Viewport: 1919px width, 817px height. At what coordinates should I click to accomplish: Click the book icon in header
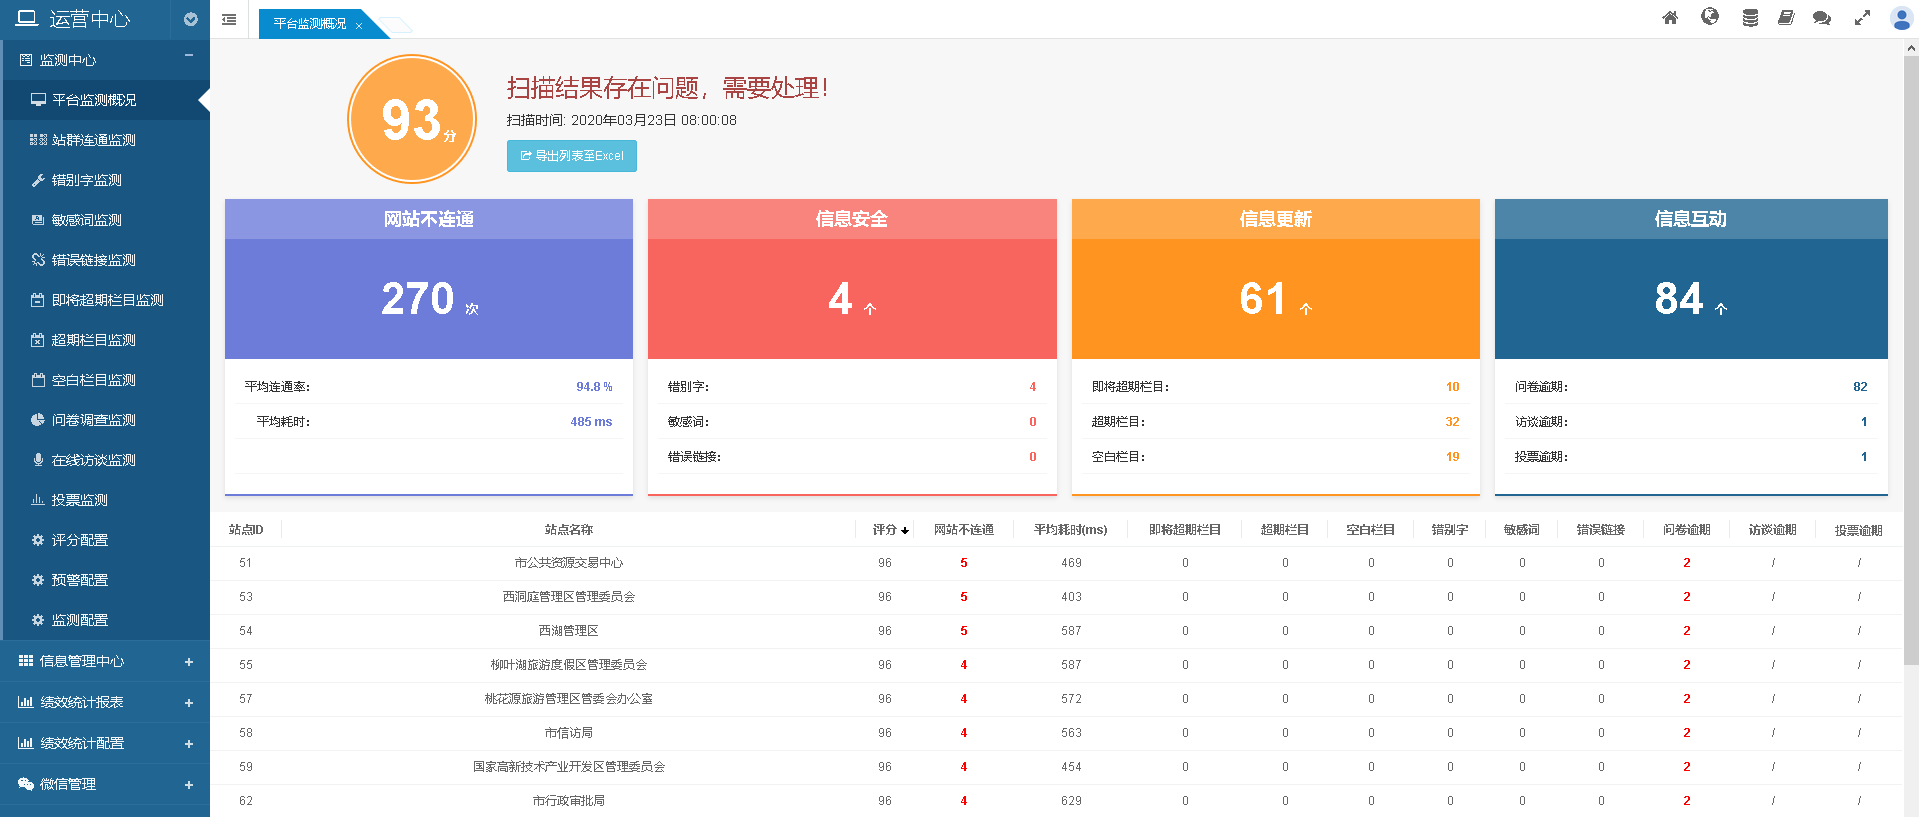click(1786, 18)
